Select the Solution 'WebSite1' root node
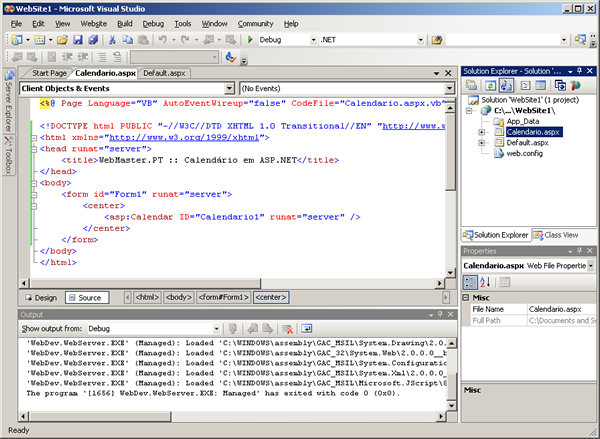Viewport: 600px width, 439px height. click(530, 100)
